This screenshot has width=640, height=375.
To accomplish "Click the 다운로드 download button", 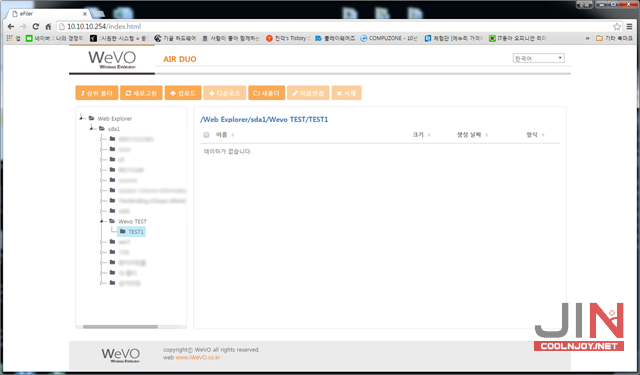I will [225, 93].
